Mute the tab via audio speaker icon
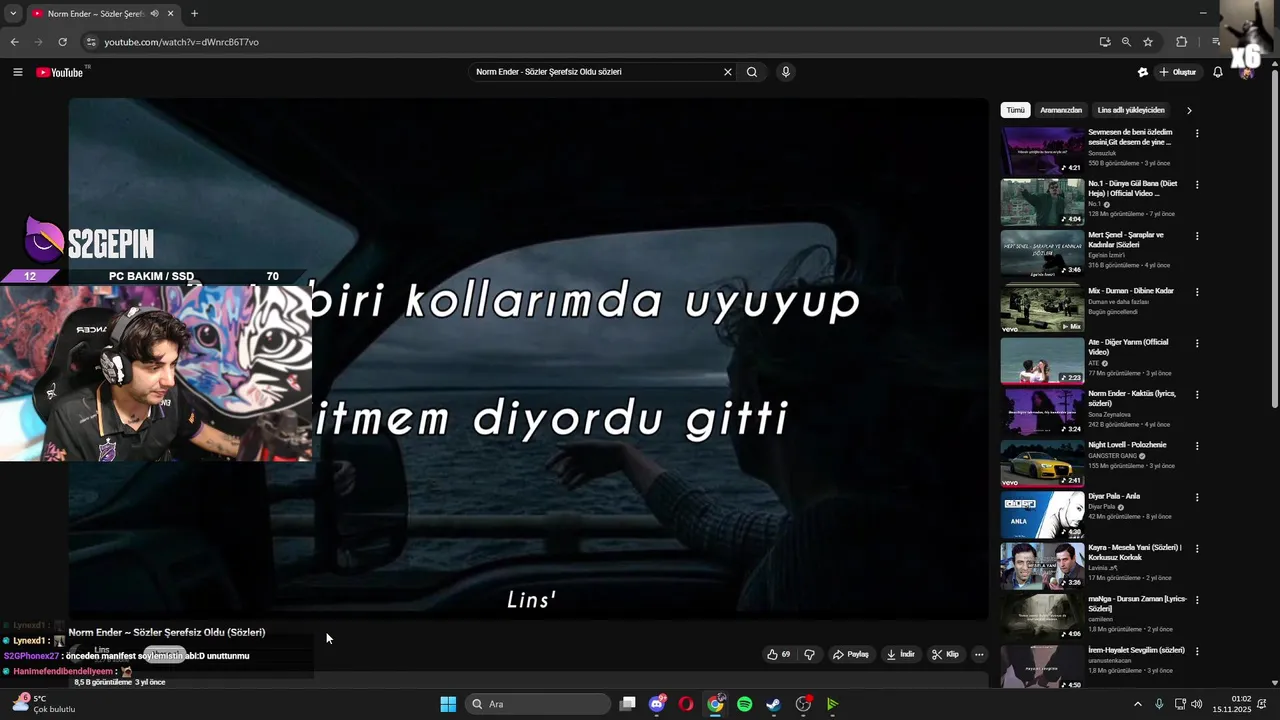The height and width of the screenshot is (720, 1280). point(154,14)
